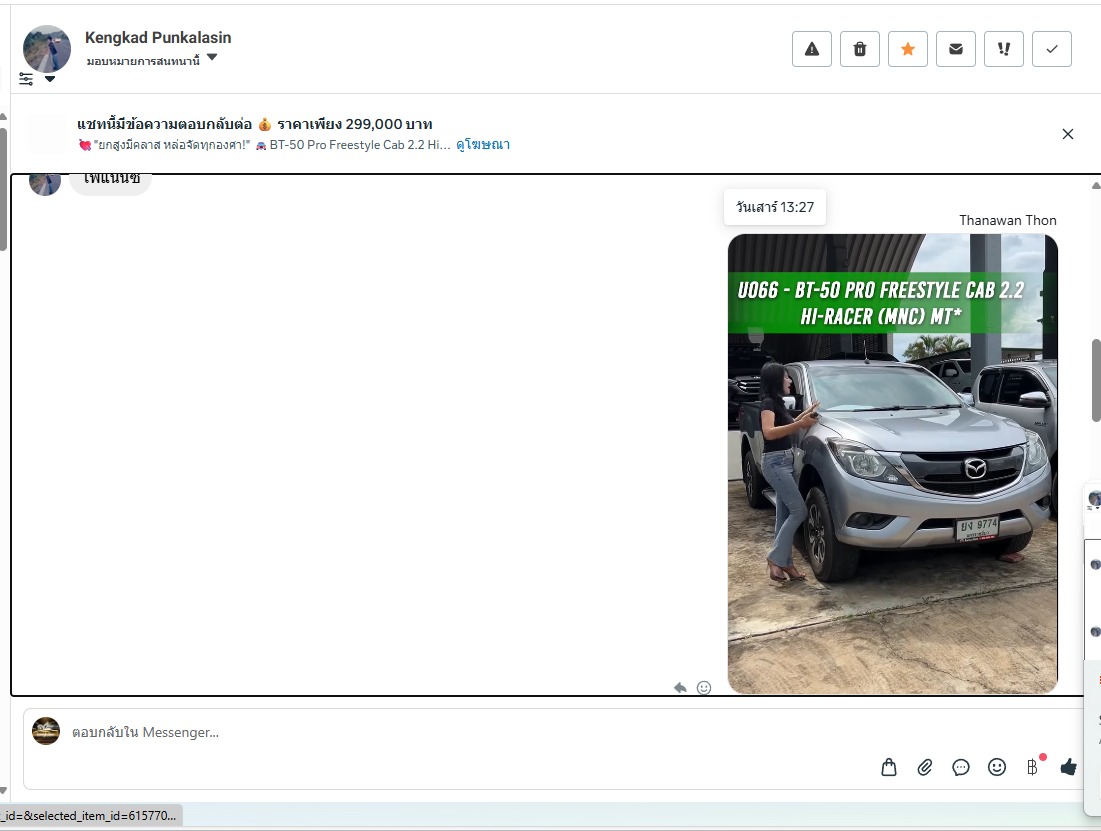Toggle the orange star priority button
The width and height of the screenshot is (1101, 831).
click(x=908, y=49)
